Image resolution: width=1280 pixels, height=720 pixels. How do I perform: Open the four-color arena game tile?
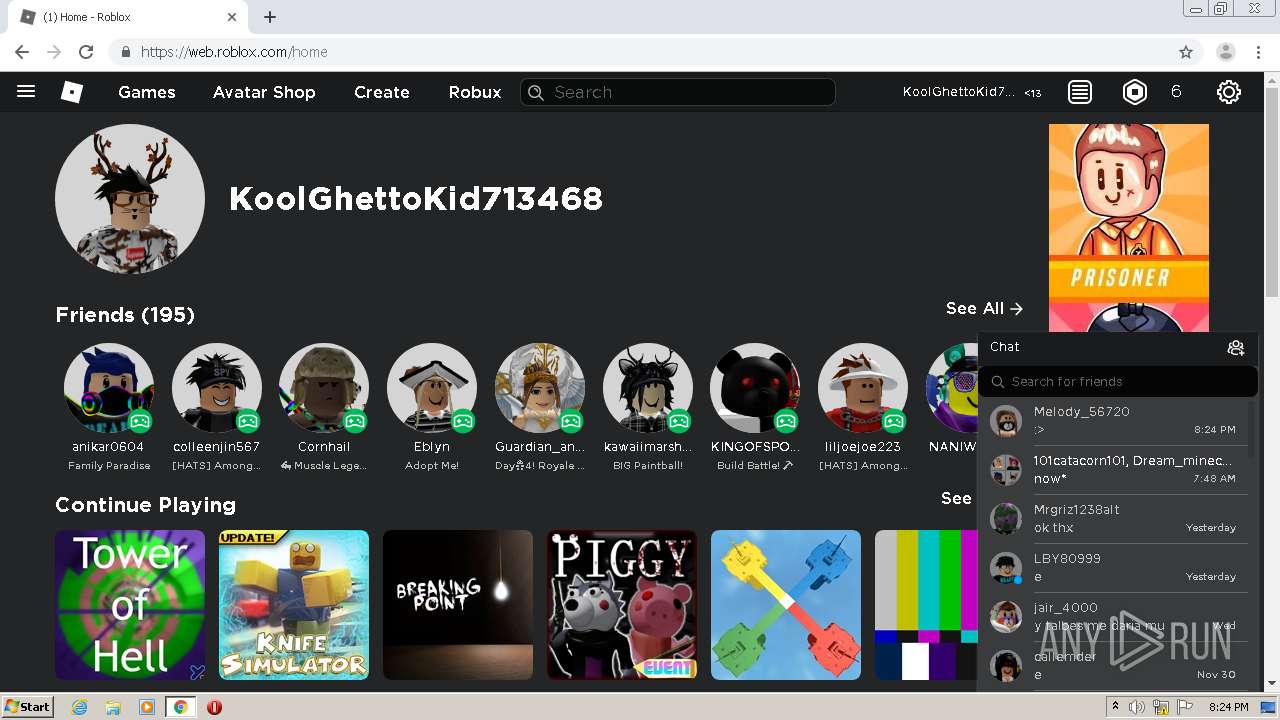pos(786,605)
